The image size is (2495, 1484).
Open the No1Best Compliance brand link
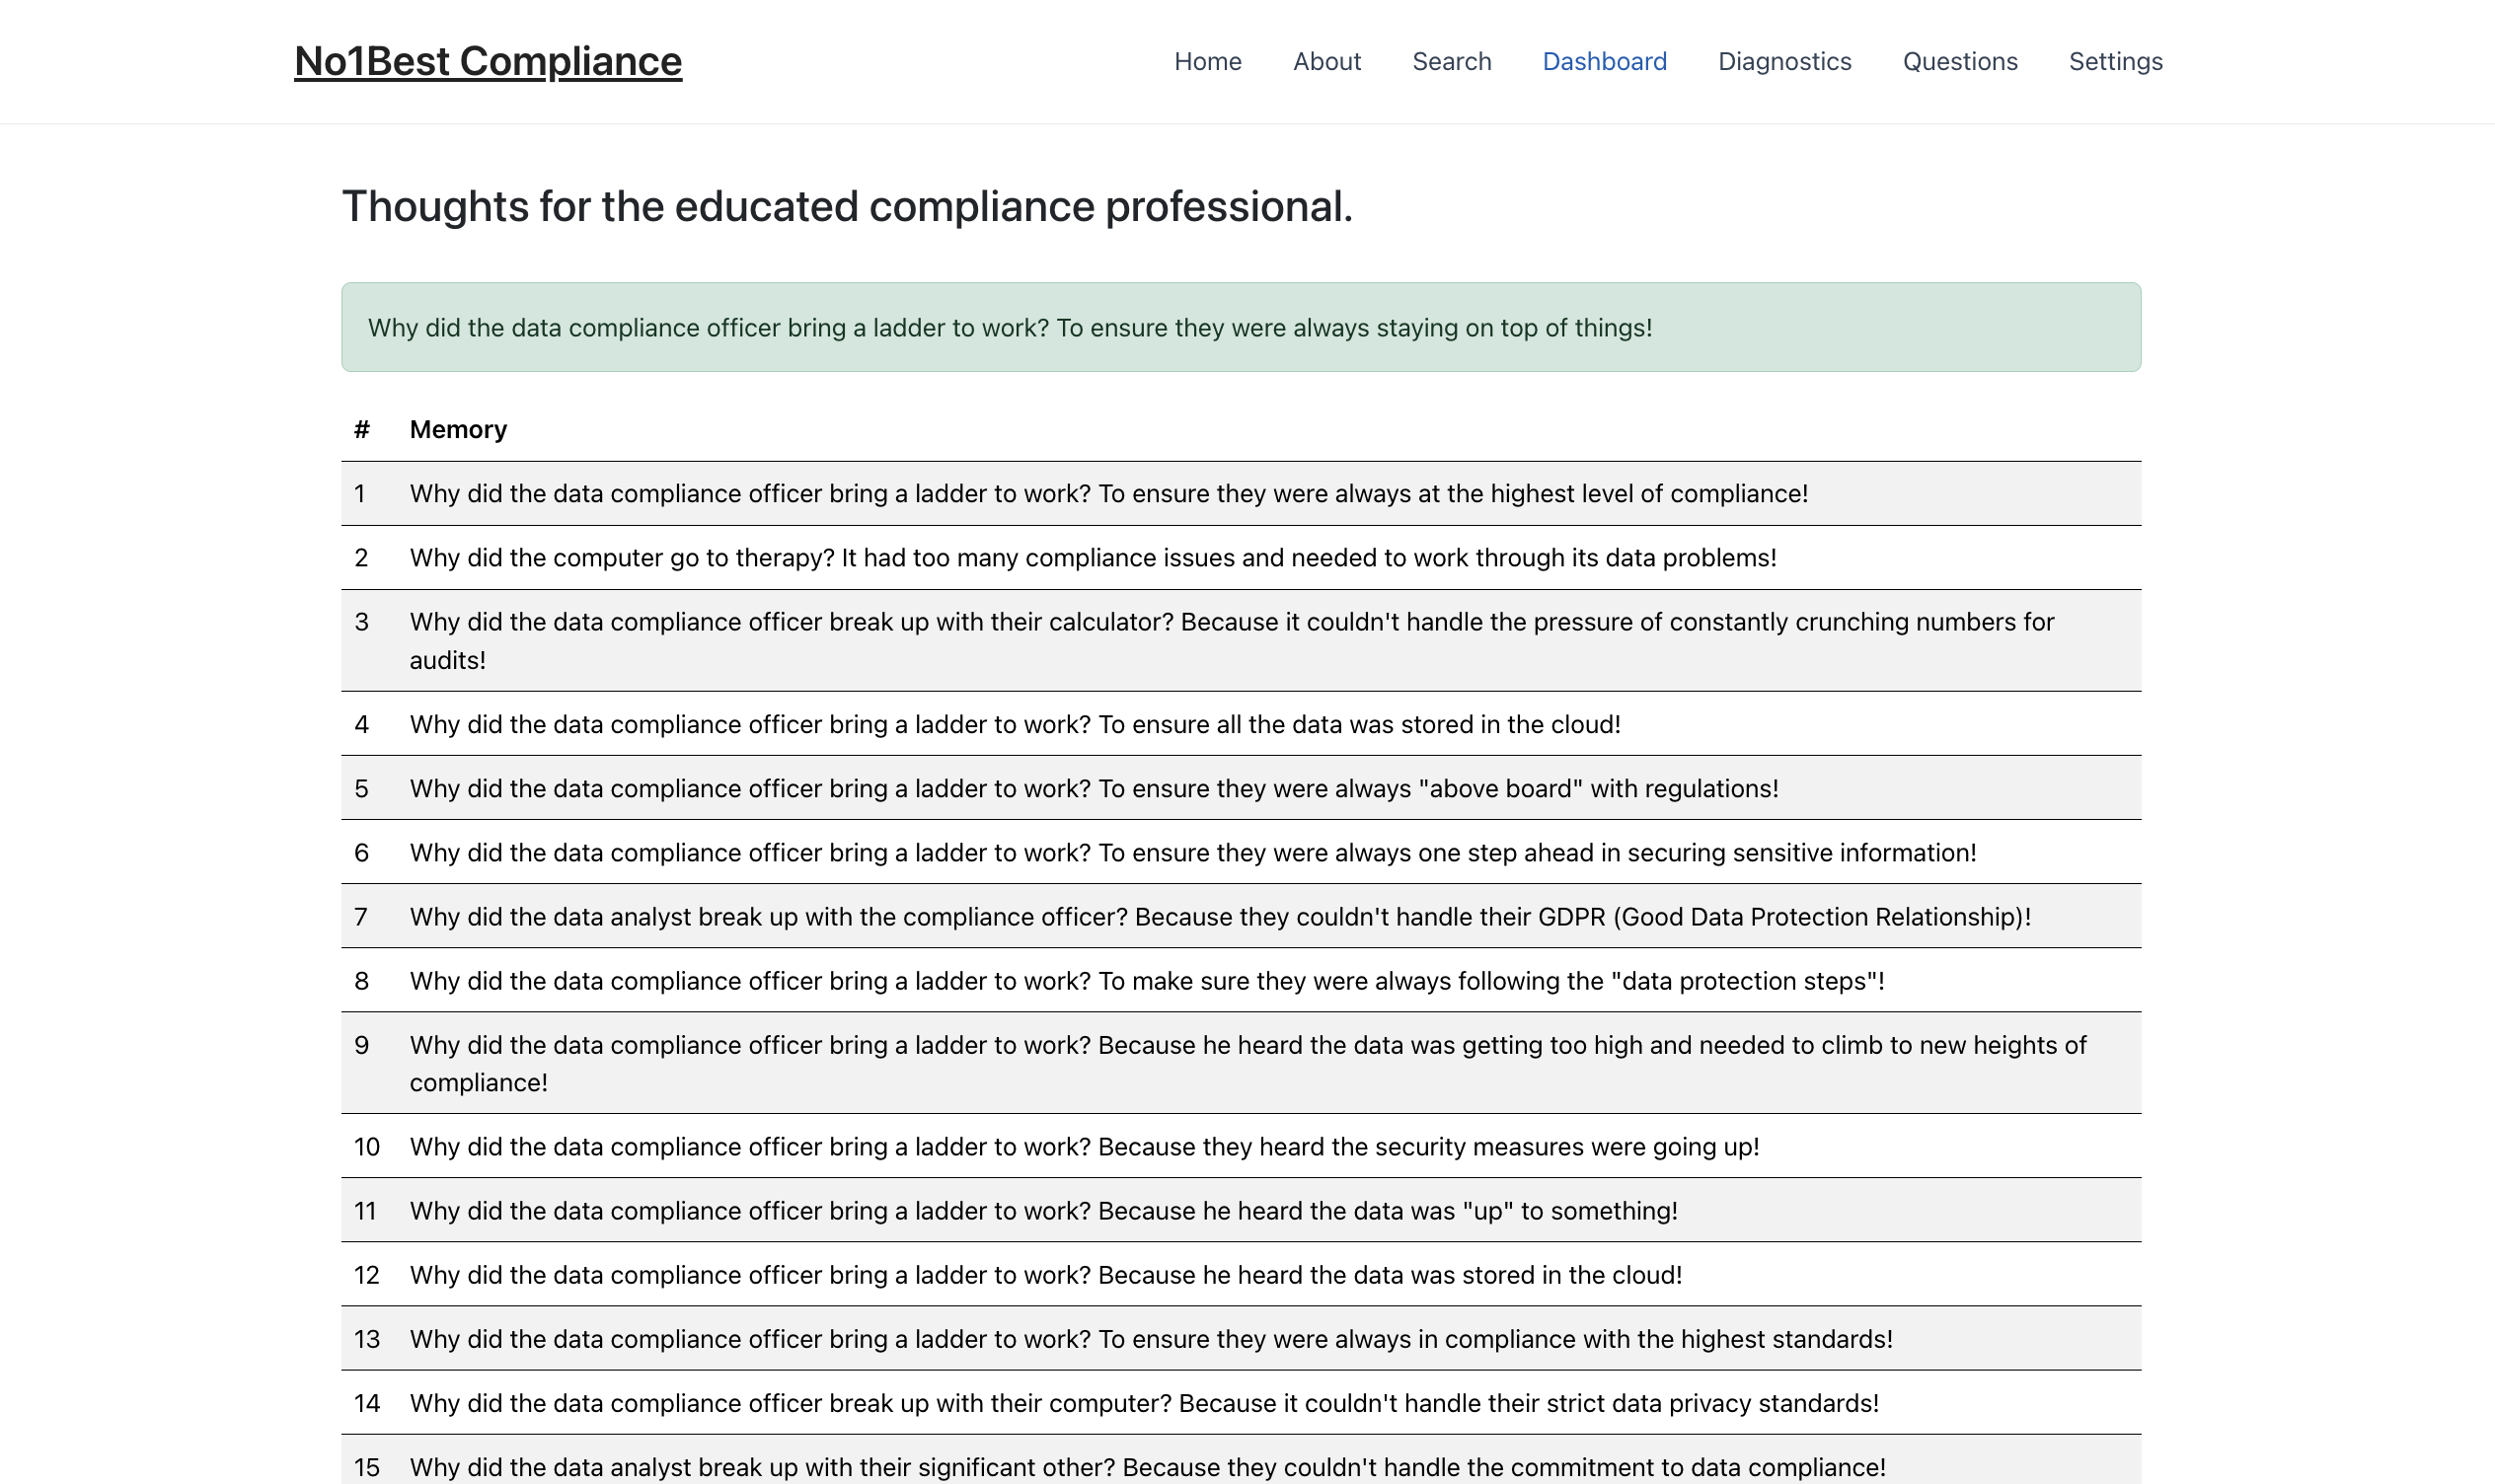coord(488,61)
